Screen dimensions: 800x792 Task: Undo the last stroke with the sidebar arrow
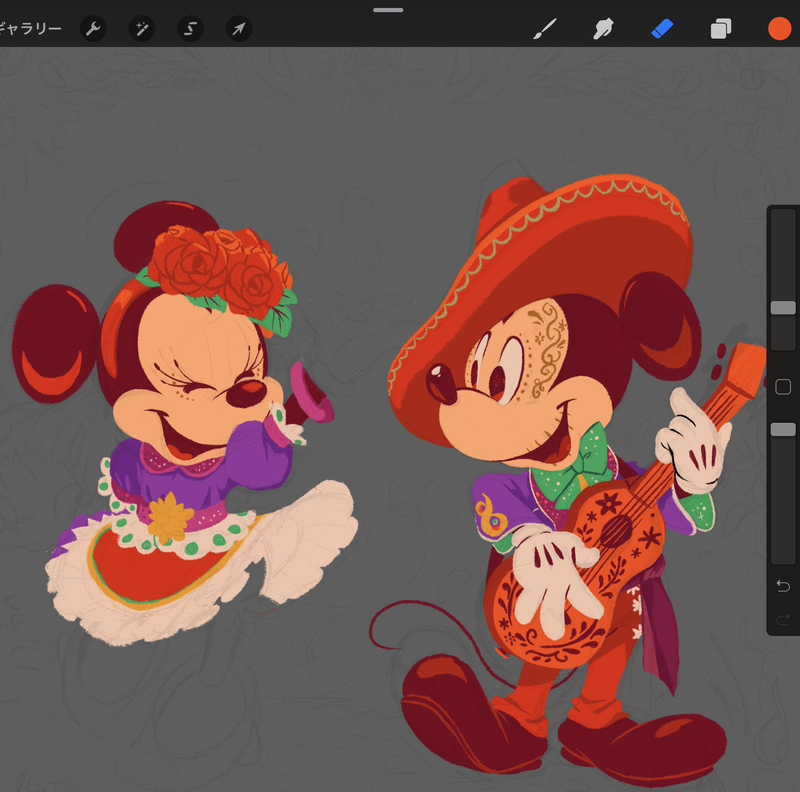783,584
